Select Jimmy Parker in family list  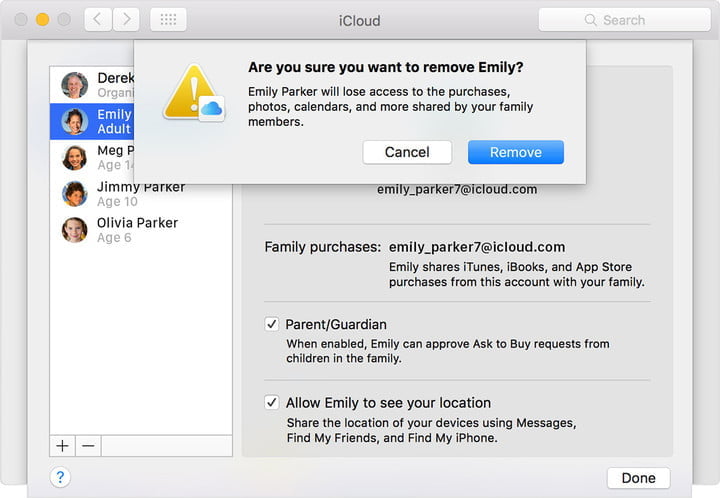click(141, 194)
